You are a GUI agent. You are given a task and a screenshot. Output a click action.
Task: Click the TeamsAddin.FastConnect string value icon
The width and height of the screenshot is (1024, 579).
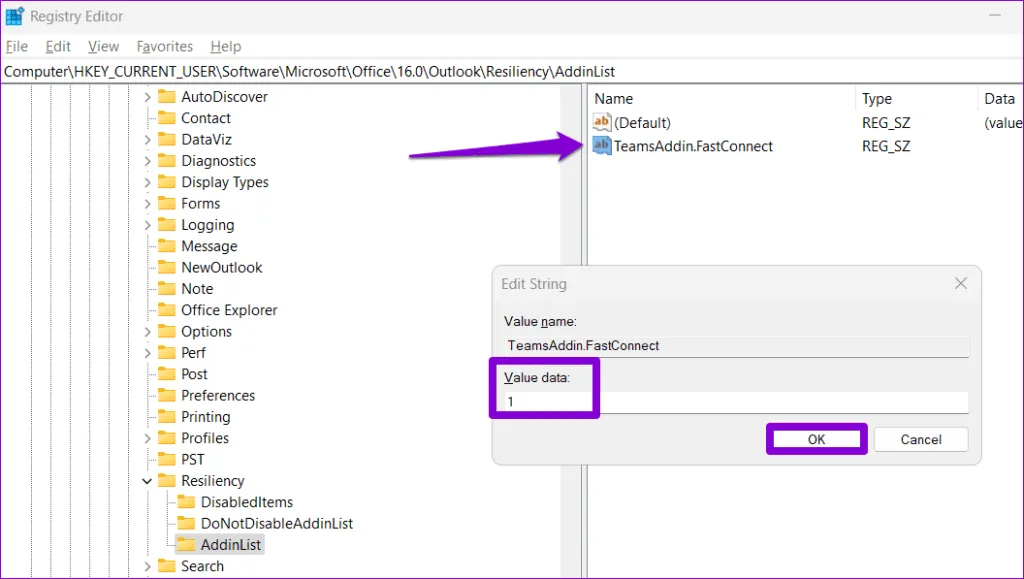click(x=602, y=146)
